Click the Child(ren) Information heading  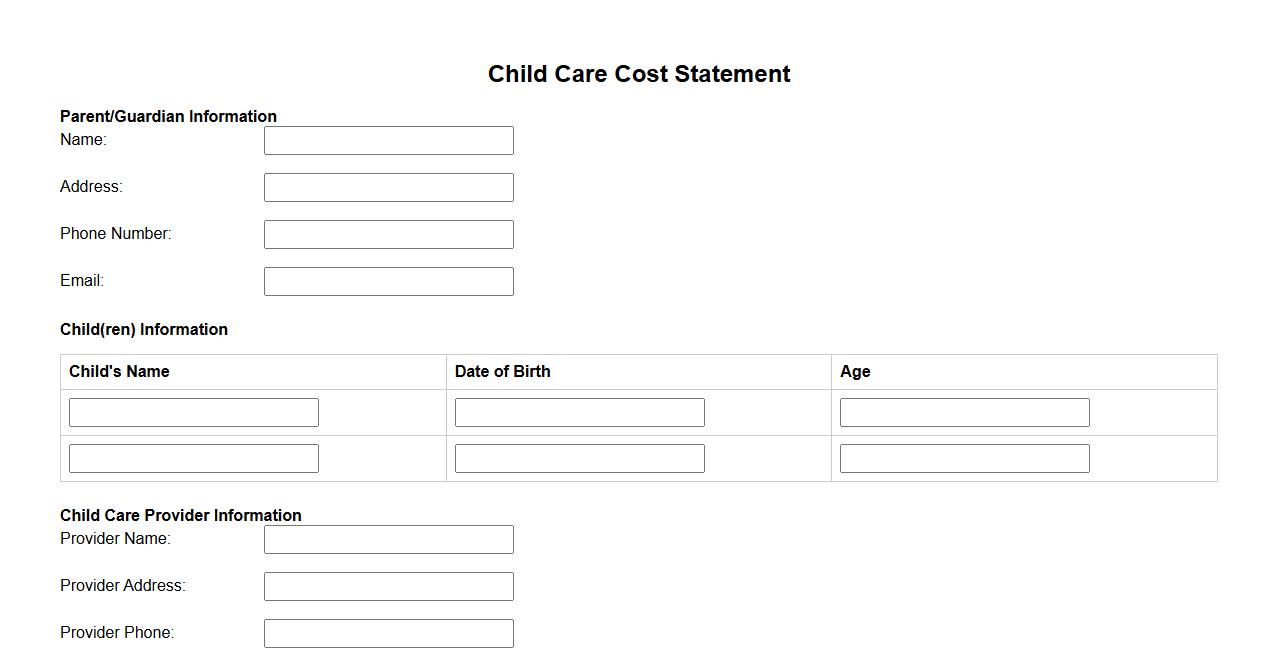[144, 329]
